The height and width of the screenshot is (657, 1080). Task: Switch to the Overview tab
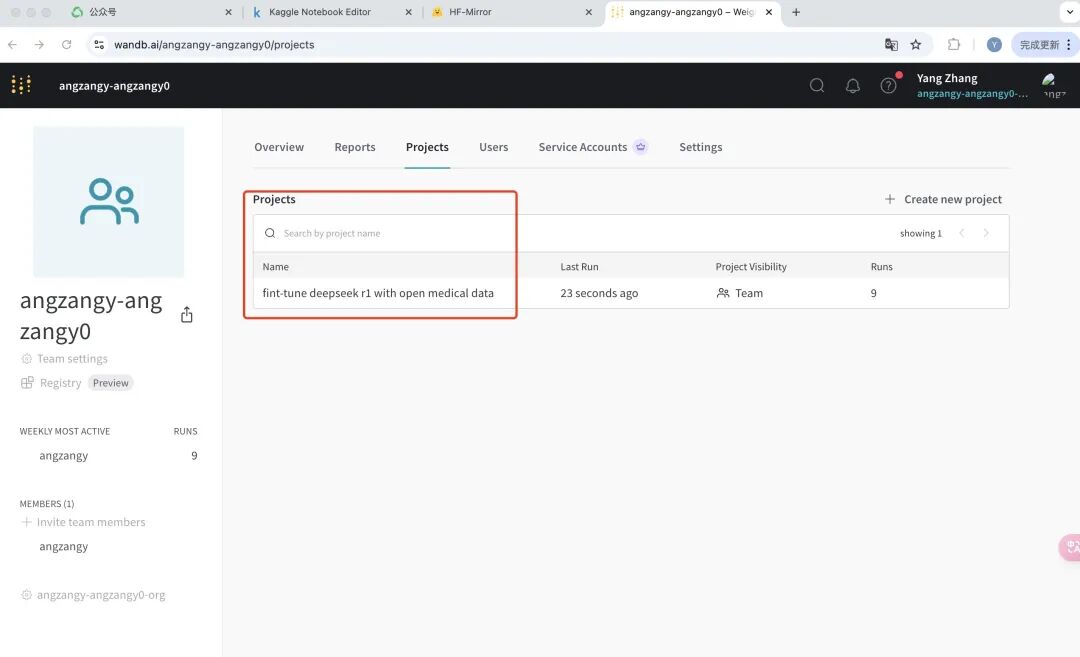[x=279, y=147]
